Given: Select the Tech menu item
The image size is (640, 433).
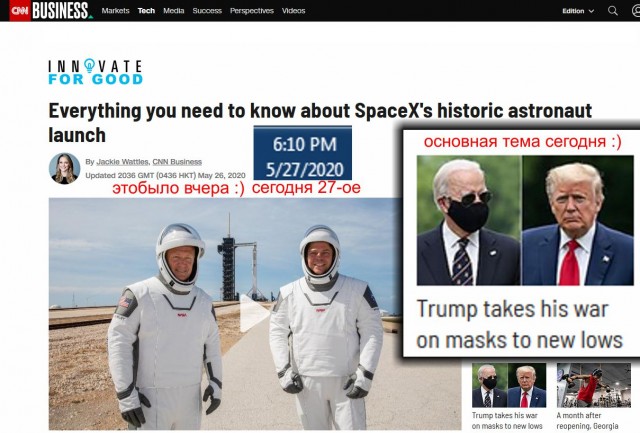Looking at the screenshot, I should coord(146,11).
